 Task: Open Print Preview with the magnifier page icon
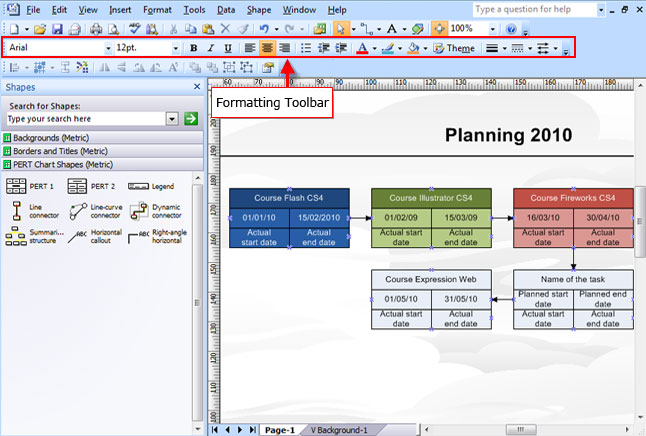click(x=113, y=29)
